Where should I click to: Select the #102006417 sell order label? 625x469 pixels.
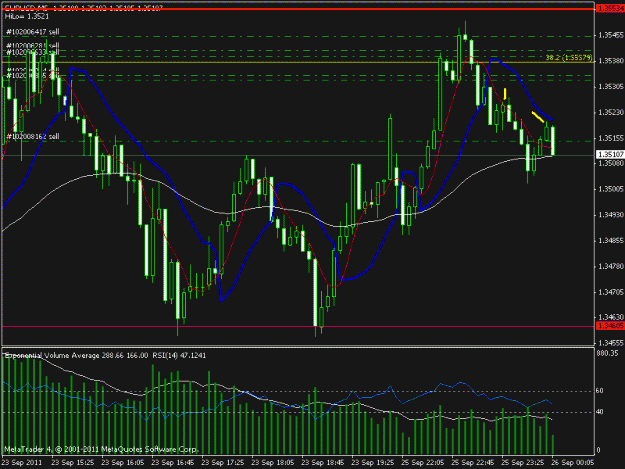[33, 32]
